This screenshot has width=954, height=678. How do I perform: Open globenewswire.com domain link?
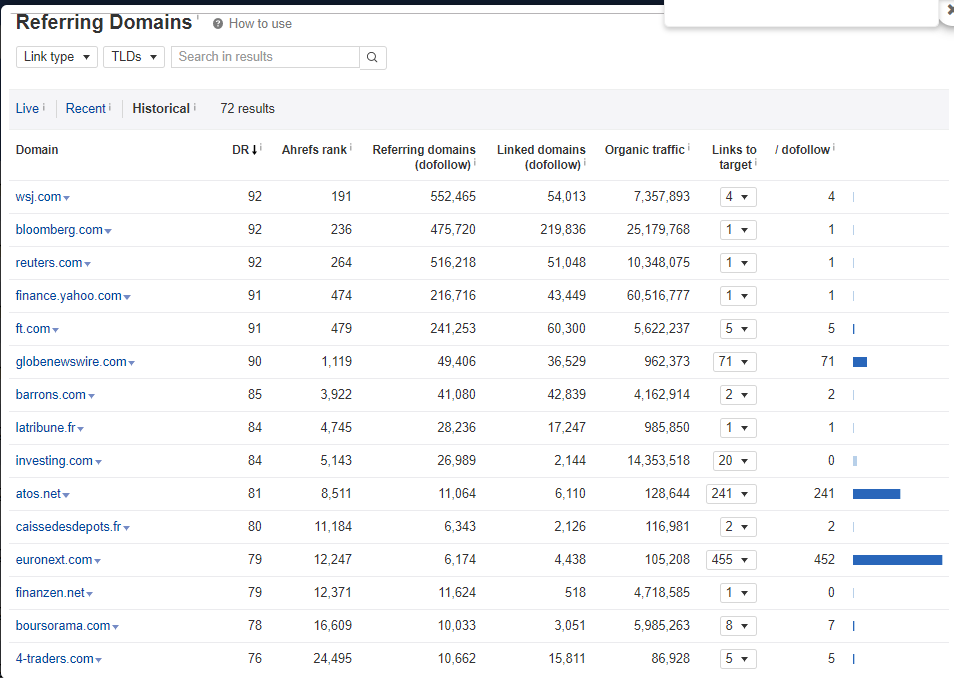[71, 362]
